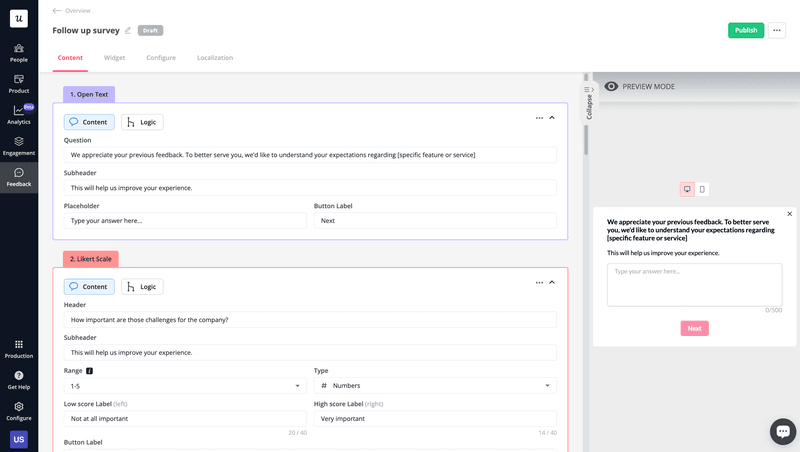Open the Open Text question options menu
This screenshot has width=800, height=452.
539,118
